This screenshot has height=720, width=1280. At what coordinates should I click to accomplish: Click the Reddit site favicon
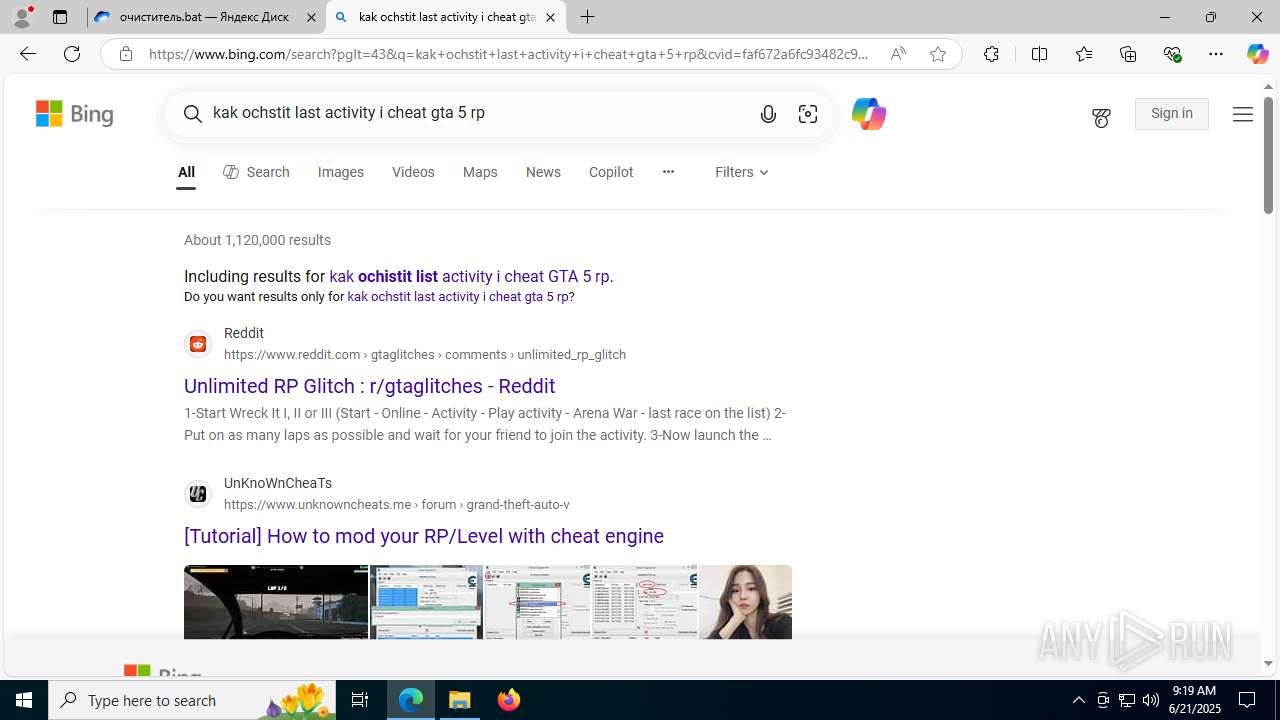198,344
